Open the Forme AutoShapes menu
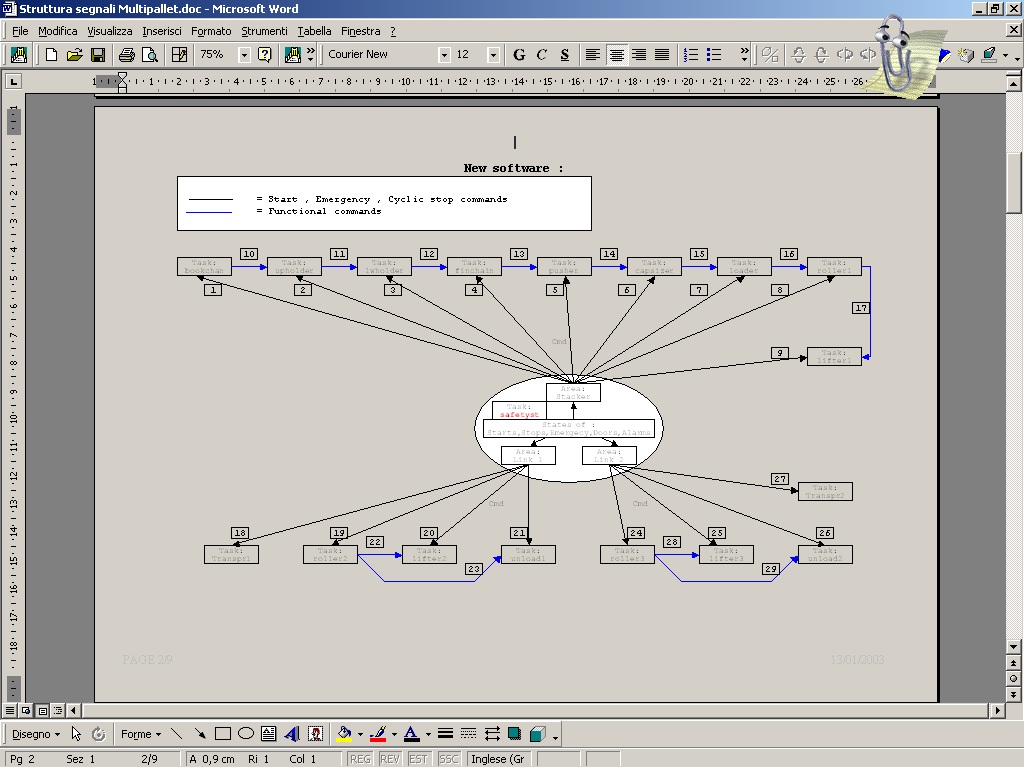1024x768 pixels. (140, 734)
